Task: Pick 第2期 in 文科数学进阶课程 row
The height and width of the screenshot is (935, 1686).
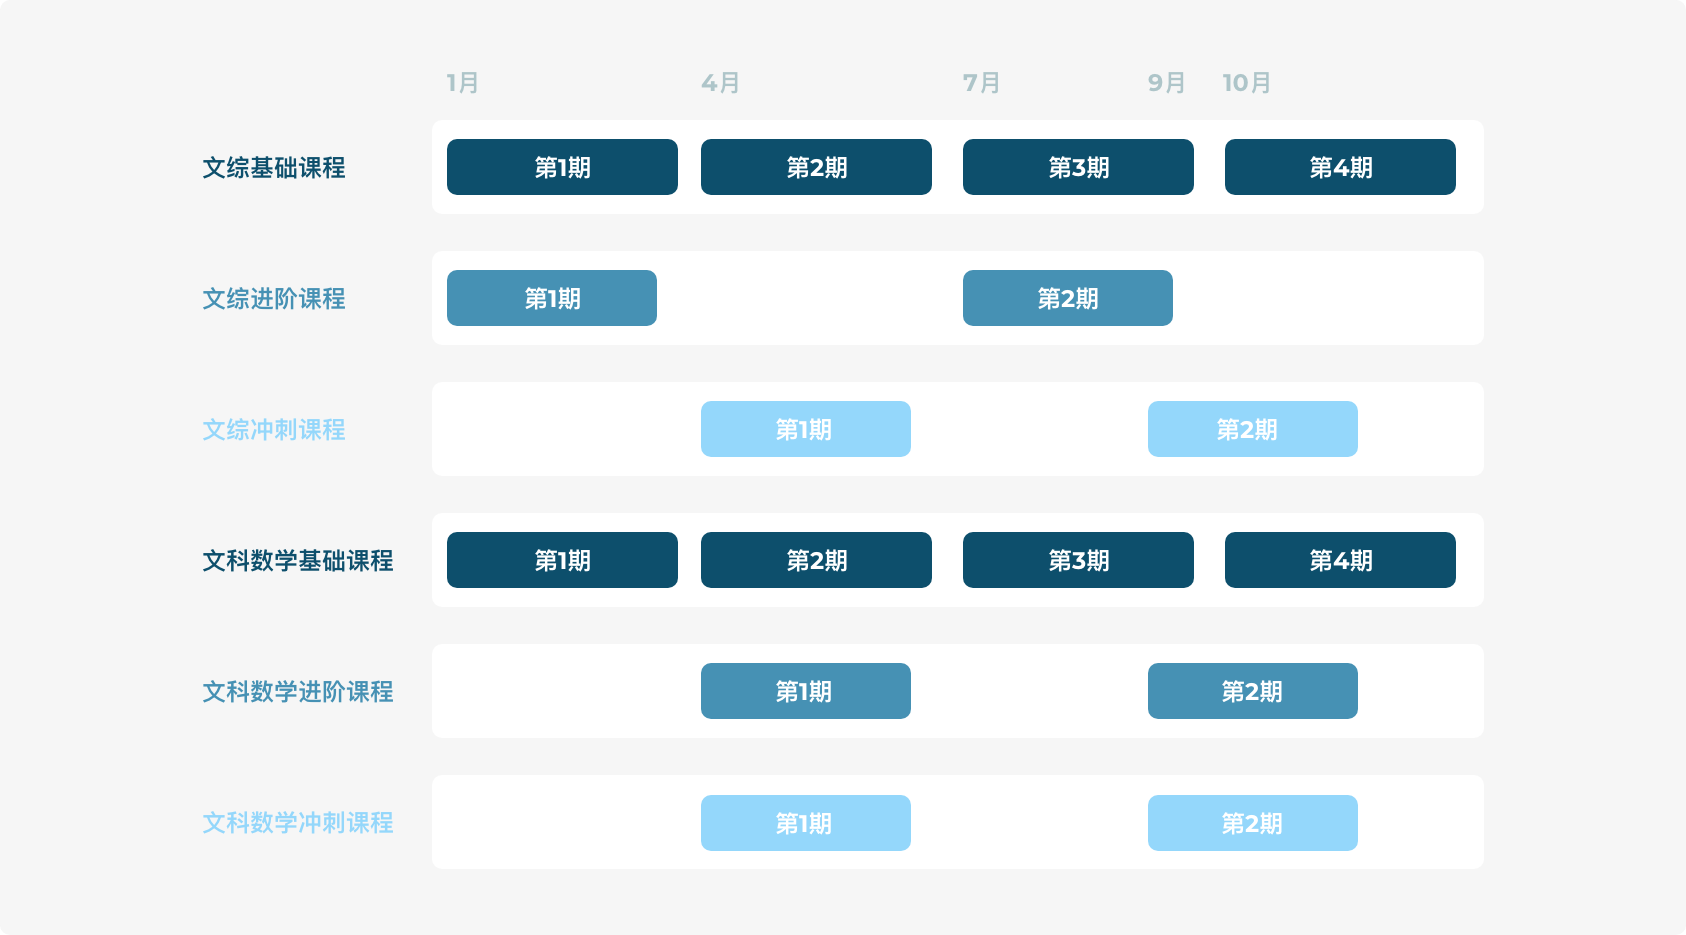Action: [1253, 691]
